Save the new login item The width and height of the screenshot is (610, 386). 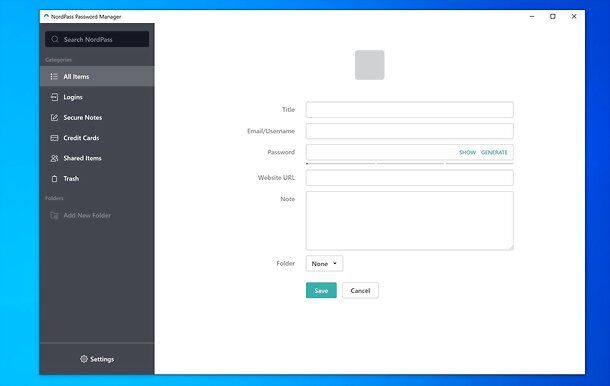(x=321, y=290)
